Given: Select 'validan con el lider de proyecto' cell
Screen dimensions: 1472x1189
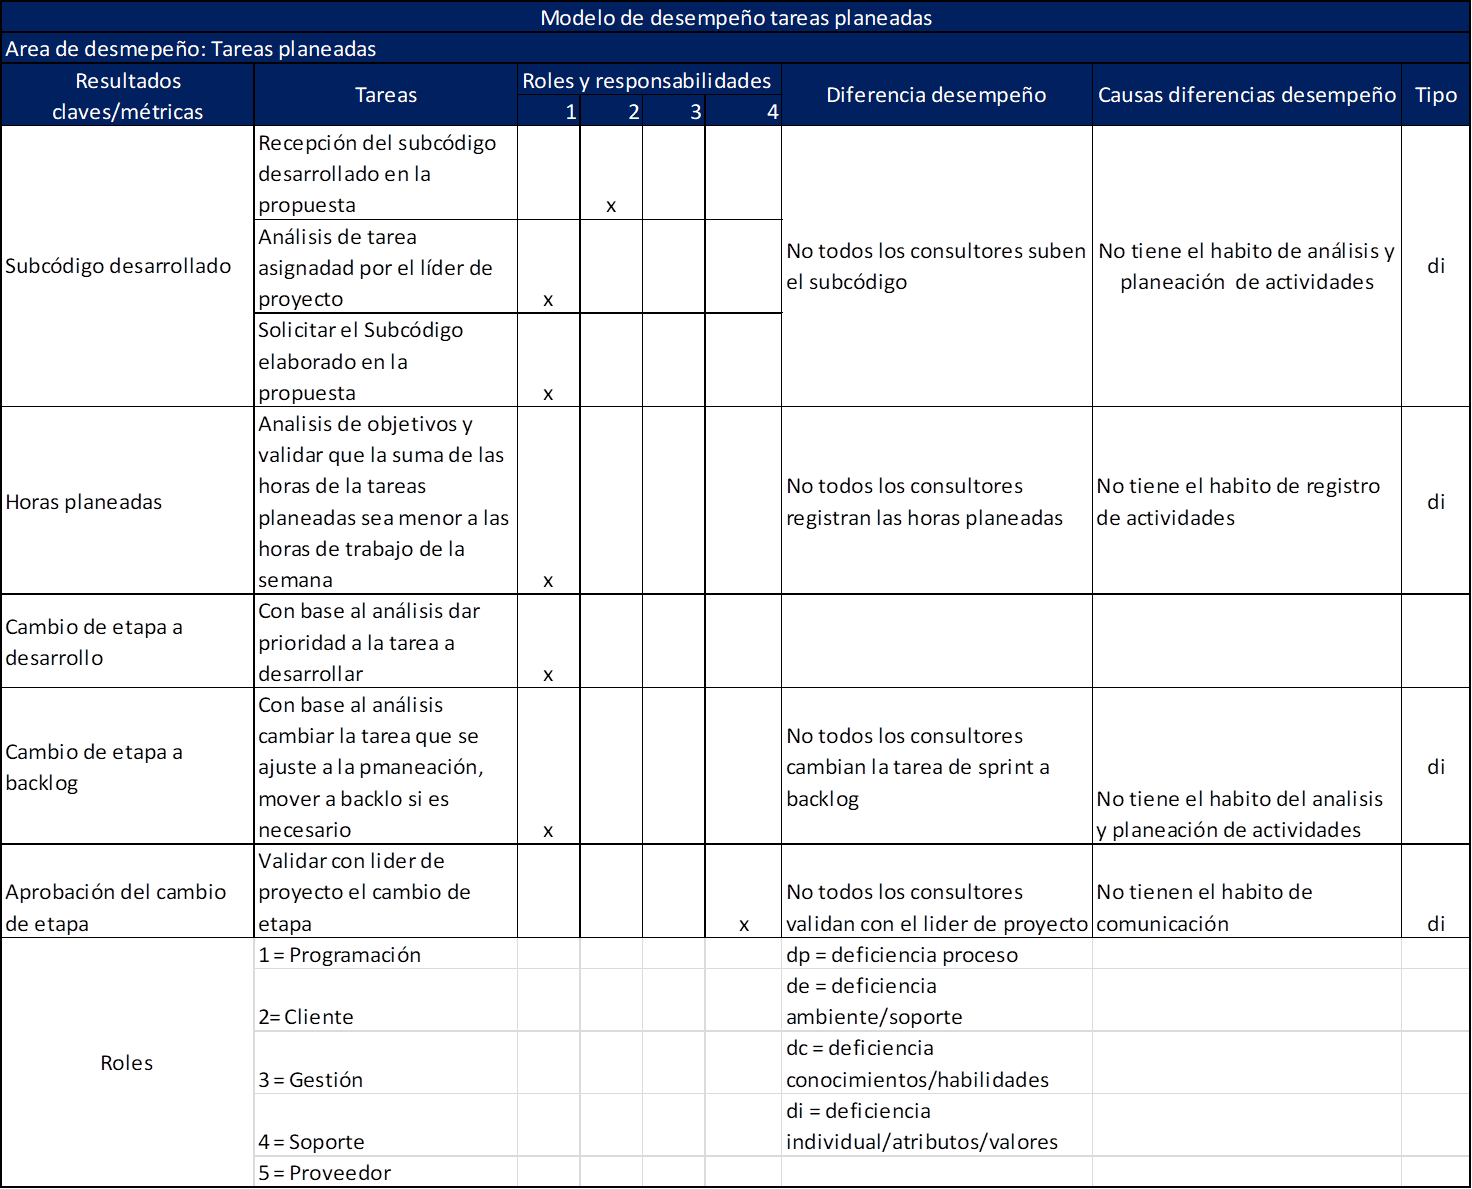Looking at the screenshot, I should pos(936,892).
